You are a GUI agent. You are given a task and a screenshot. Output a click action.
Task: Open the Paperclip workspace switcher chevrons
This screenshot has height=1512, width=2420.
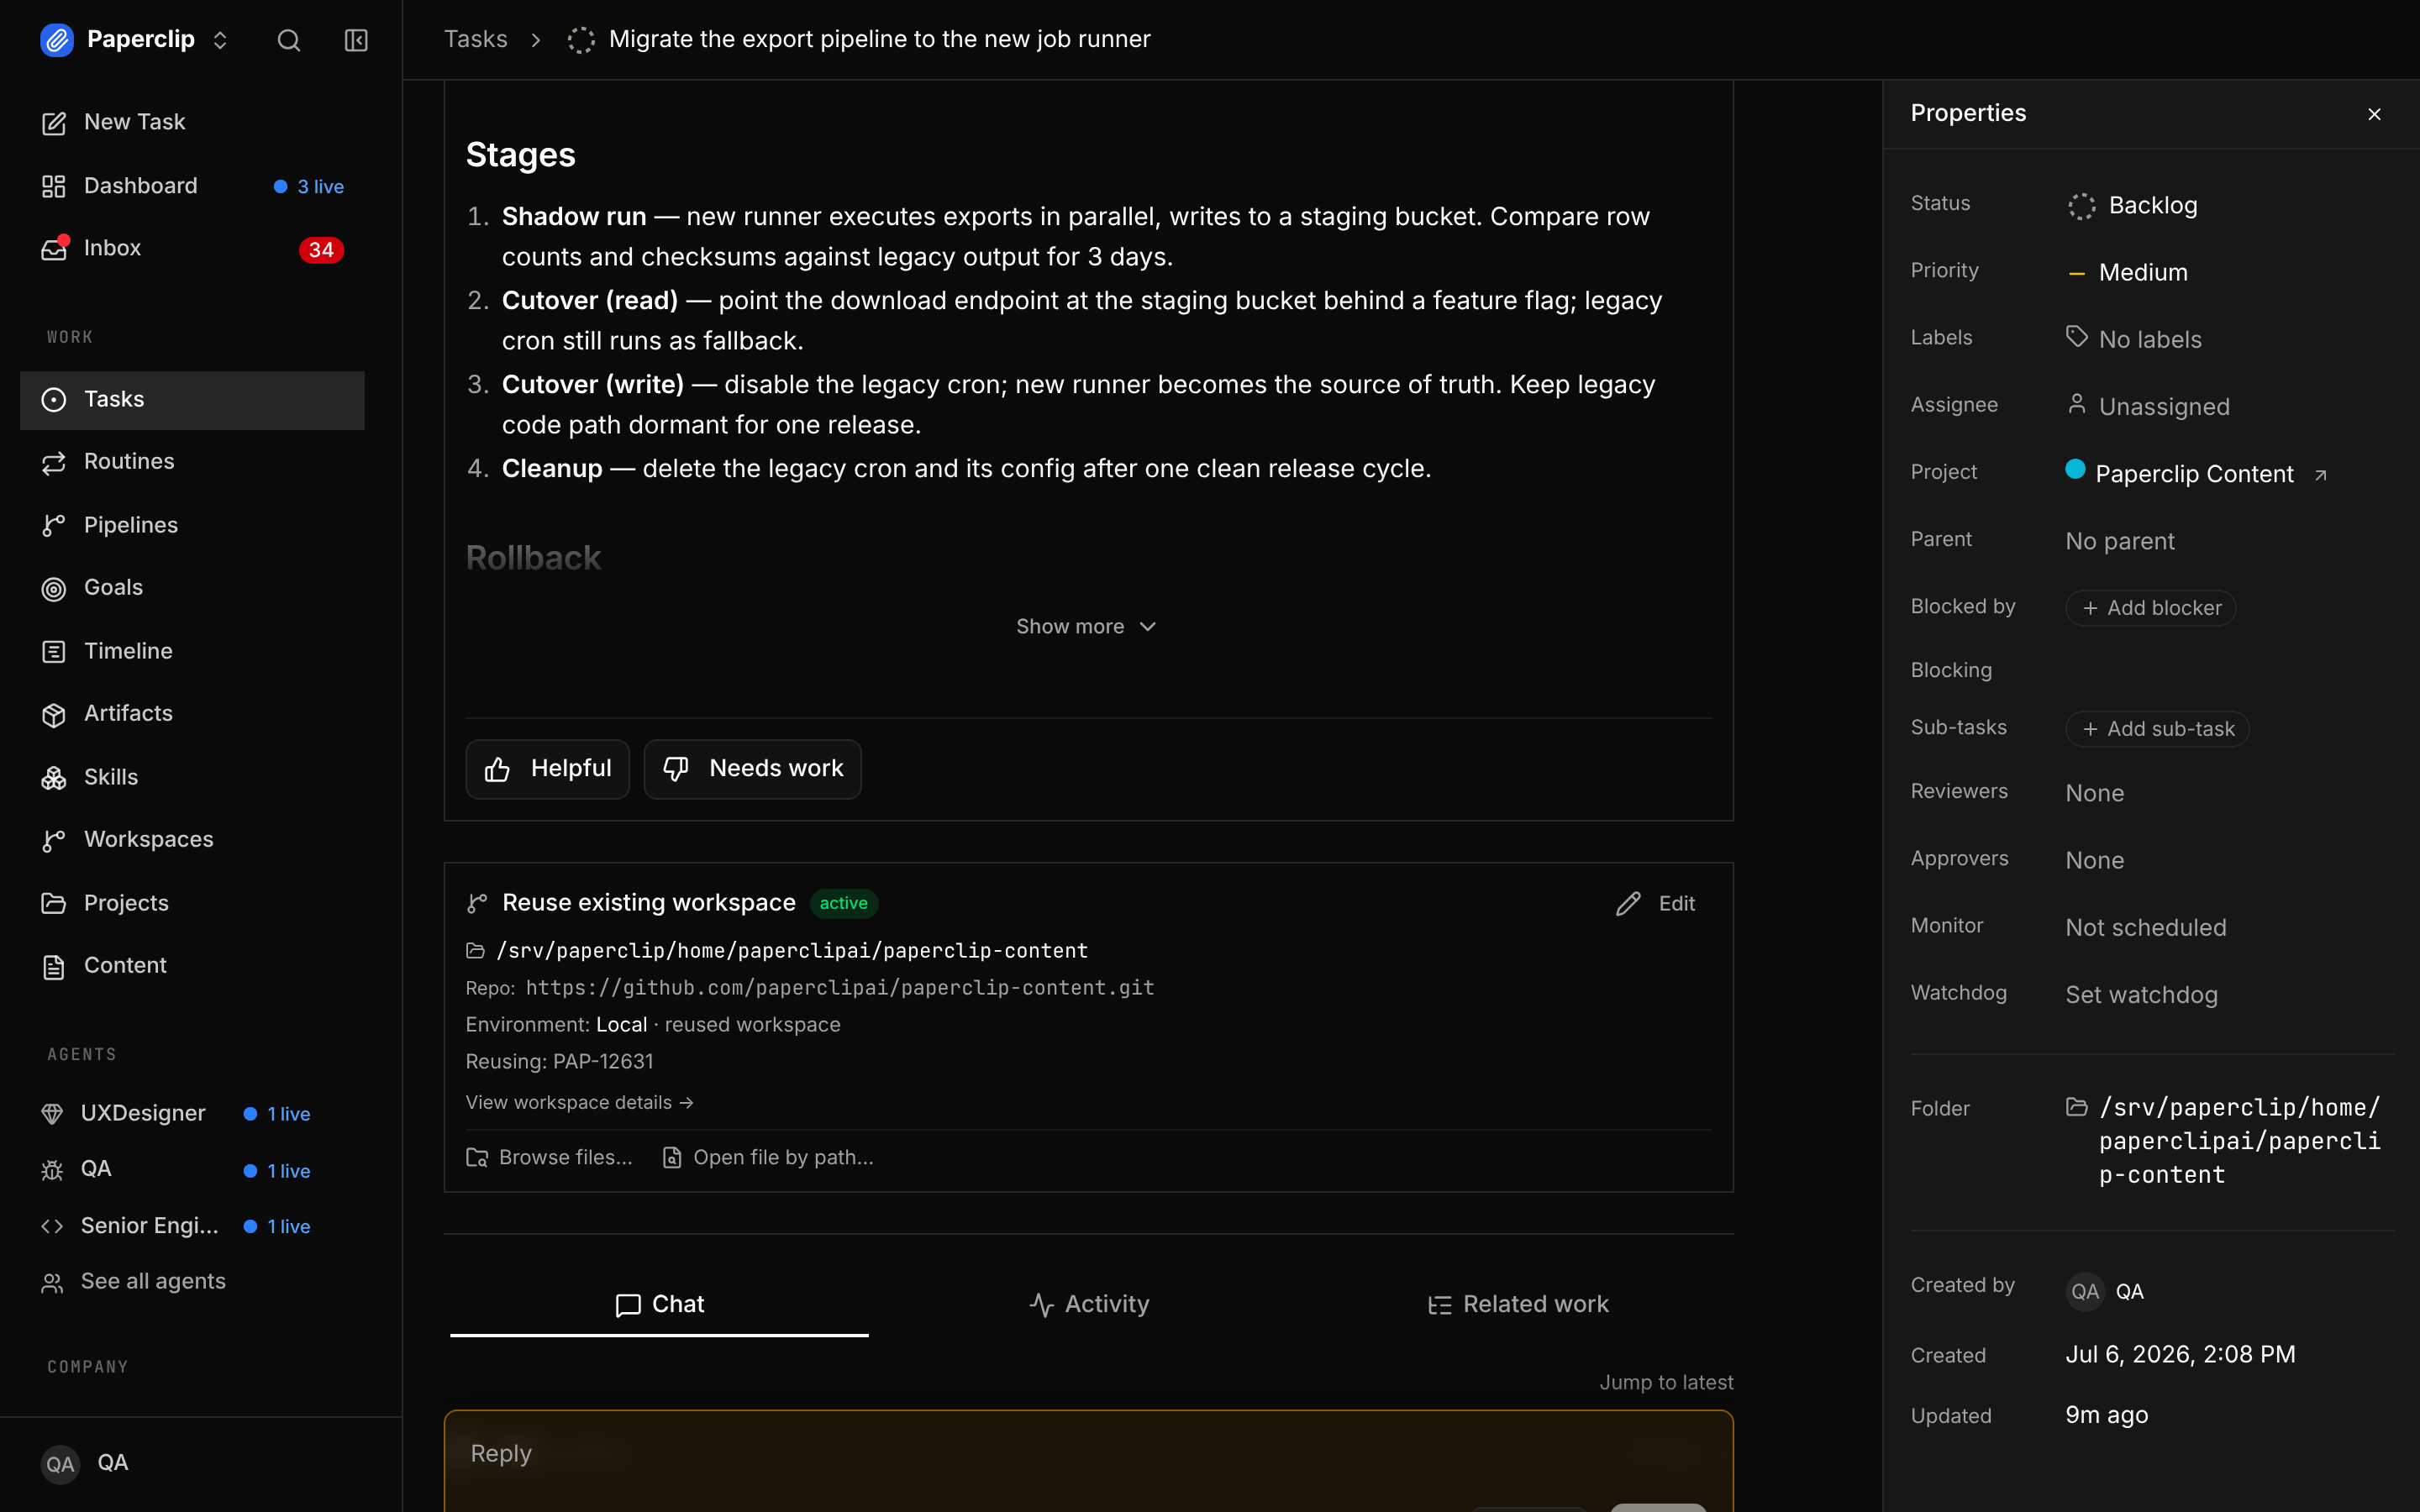(x=220, y=40)
